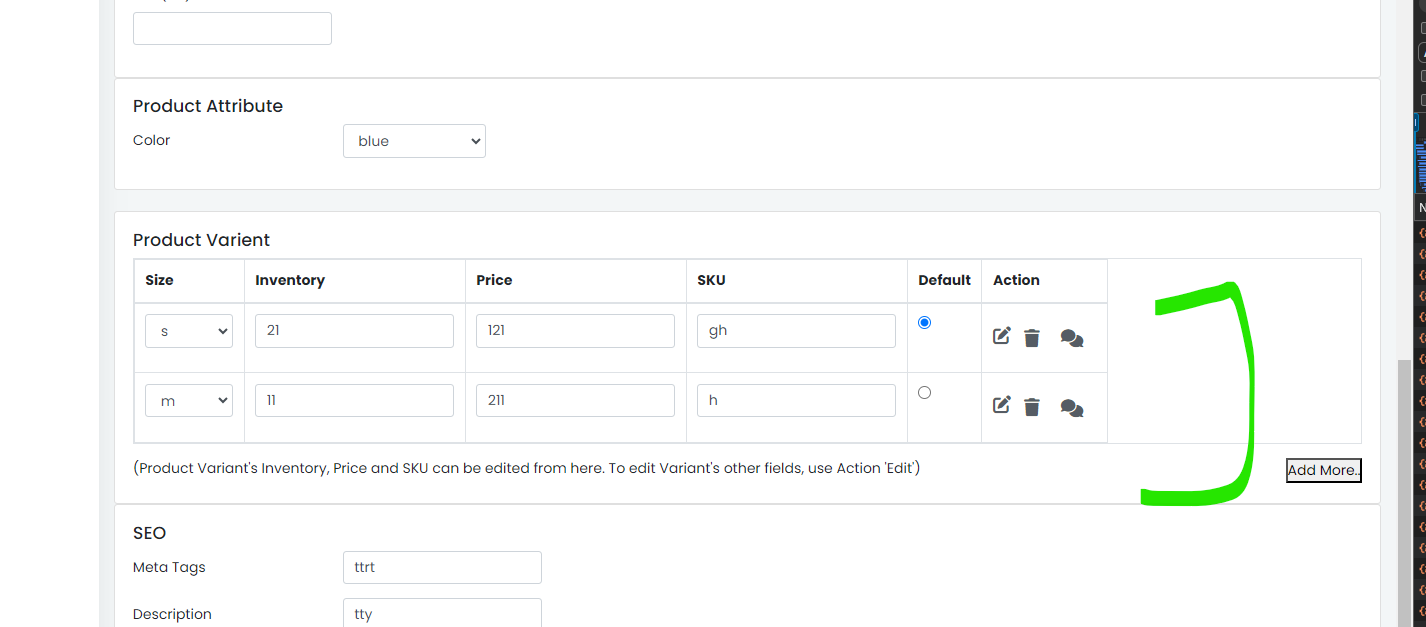The image size is (1426, 627).
Task: Click the SKU column header
Action: point(711,280)
